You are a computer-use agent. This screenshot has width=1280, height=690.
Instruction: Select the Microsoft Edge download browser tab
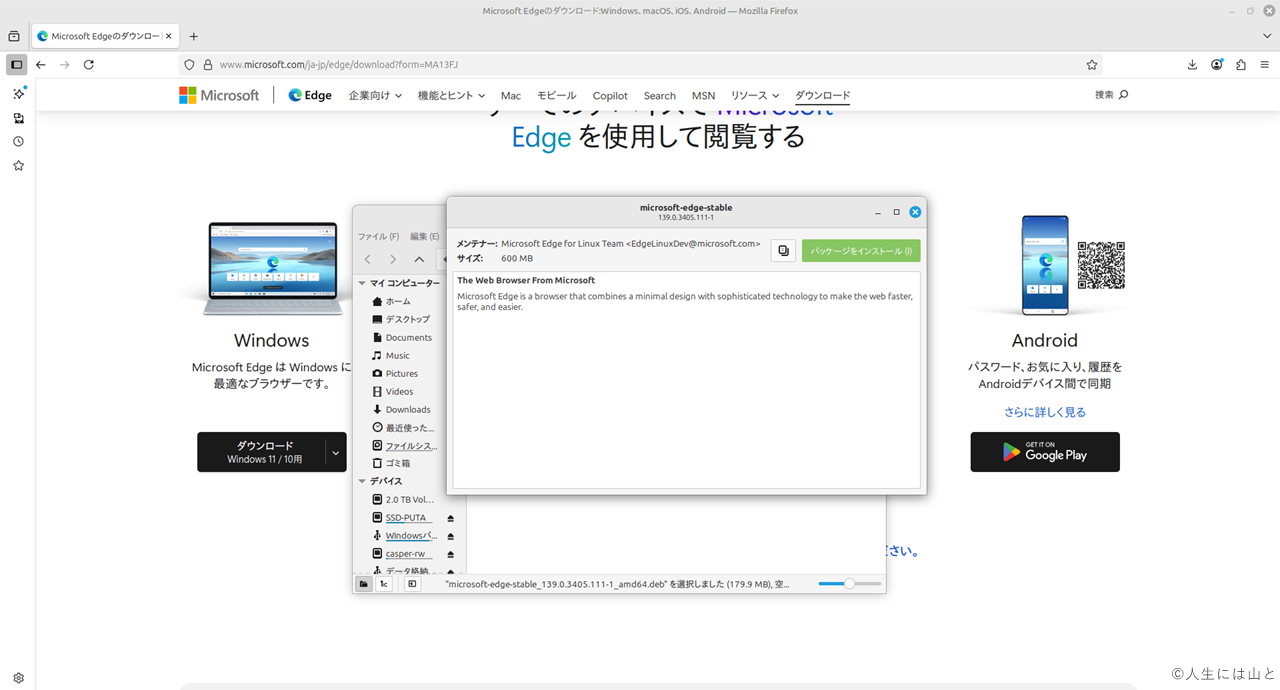click(104, 36)
